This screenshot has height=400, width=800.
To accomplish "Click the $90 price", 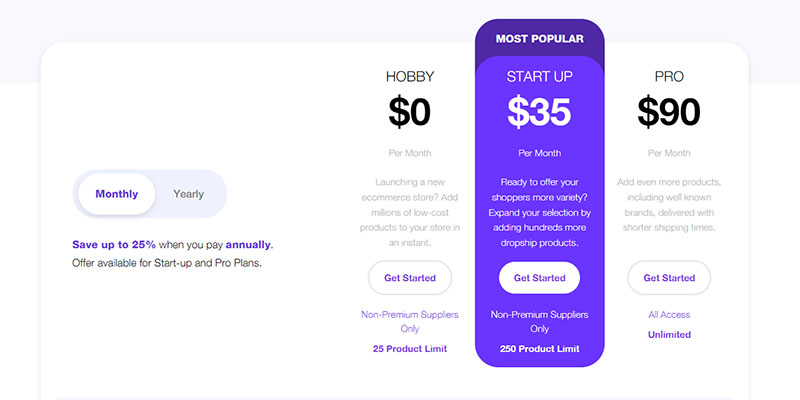I will click(x=669, y=112).
